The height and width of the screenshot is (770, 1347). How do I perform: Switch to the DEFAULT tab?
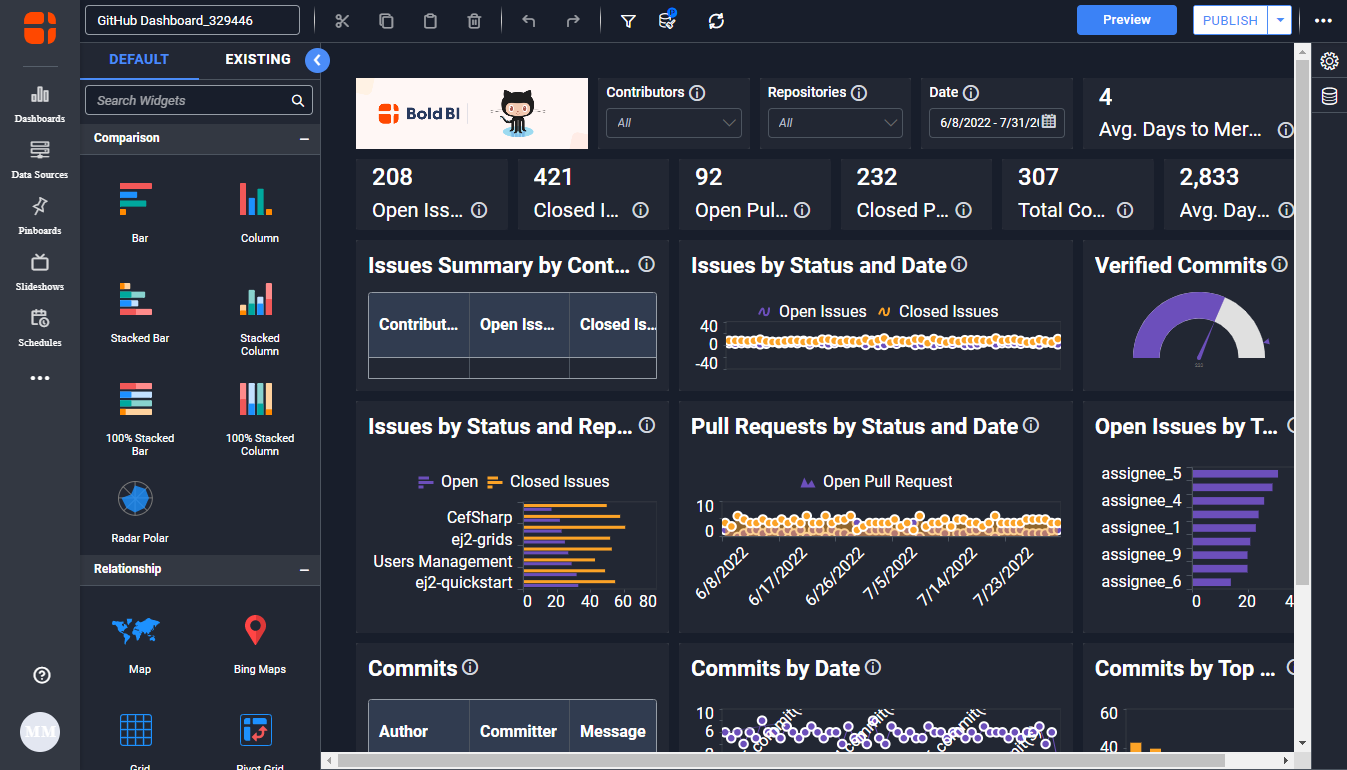pyautogui.click(x=139, y=60)
